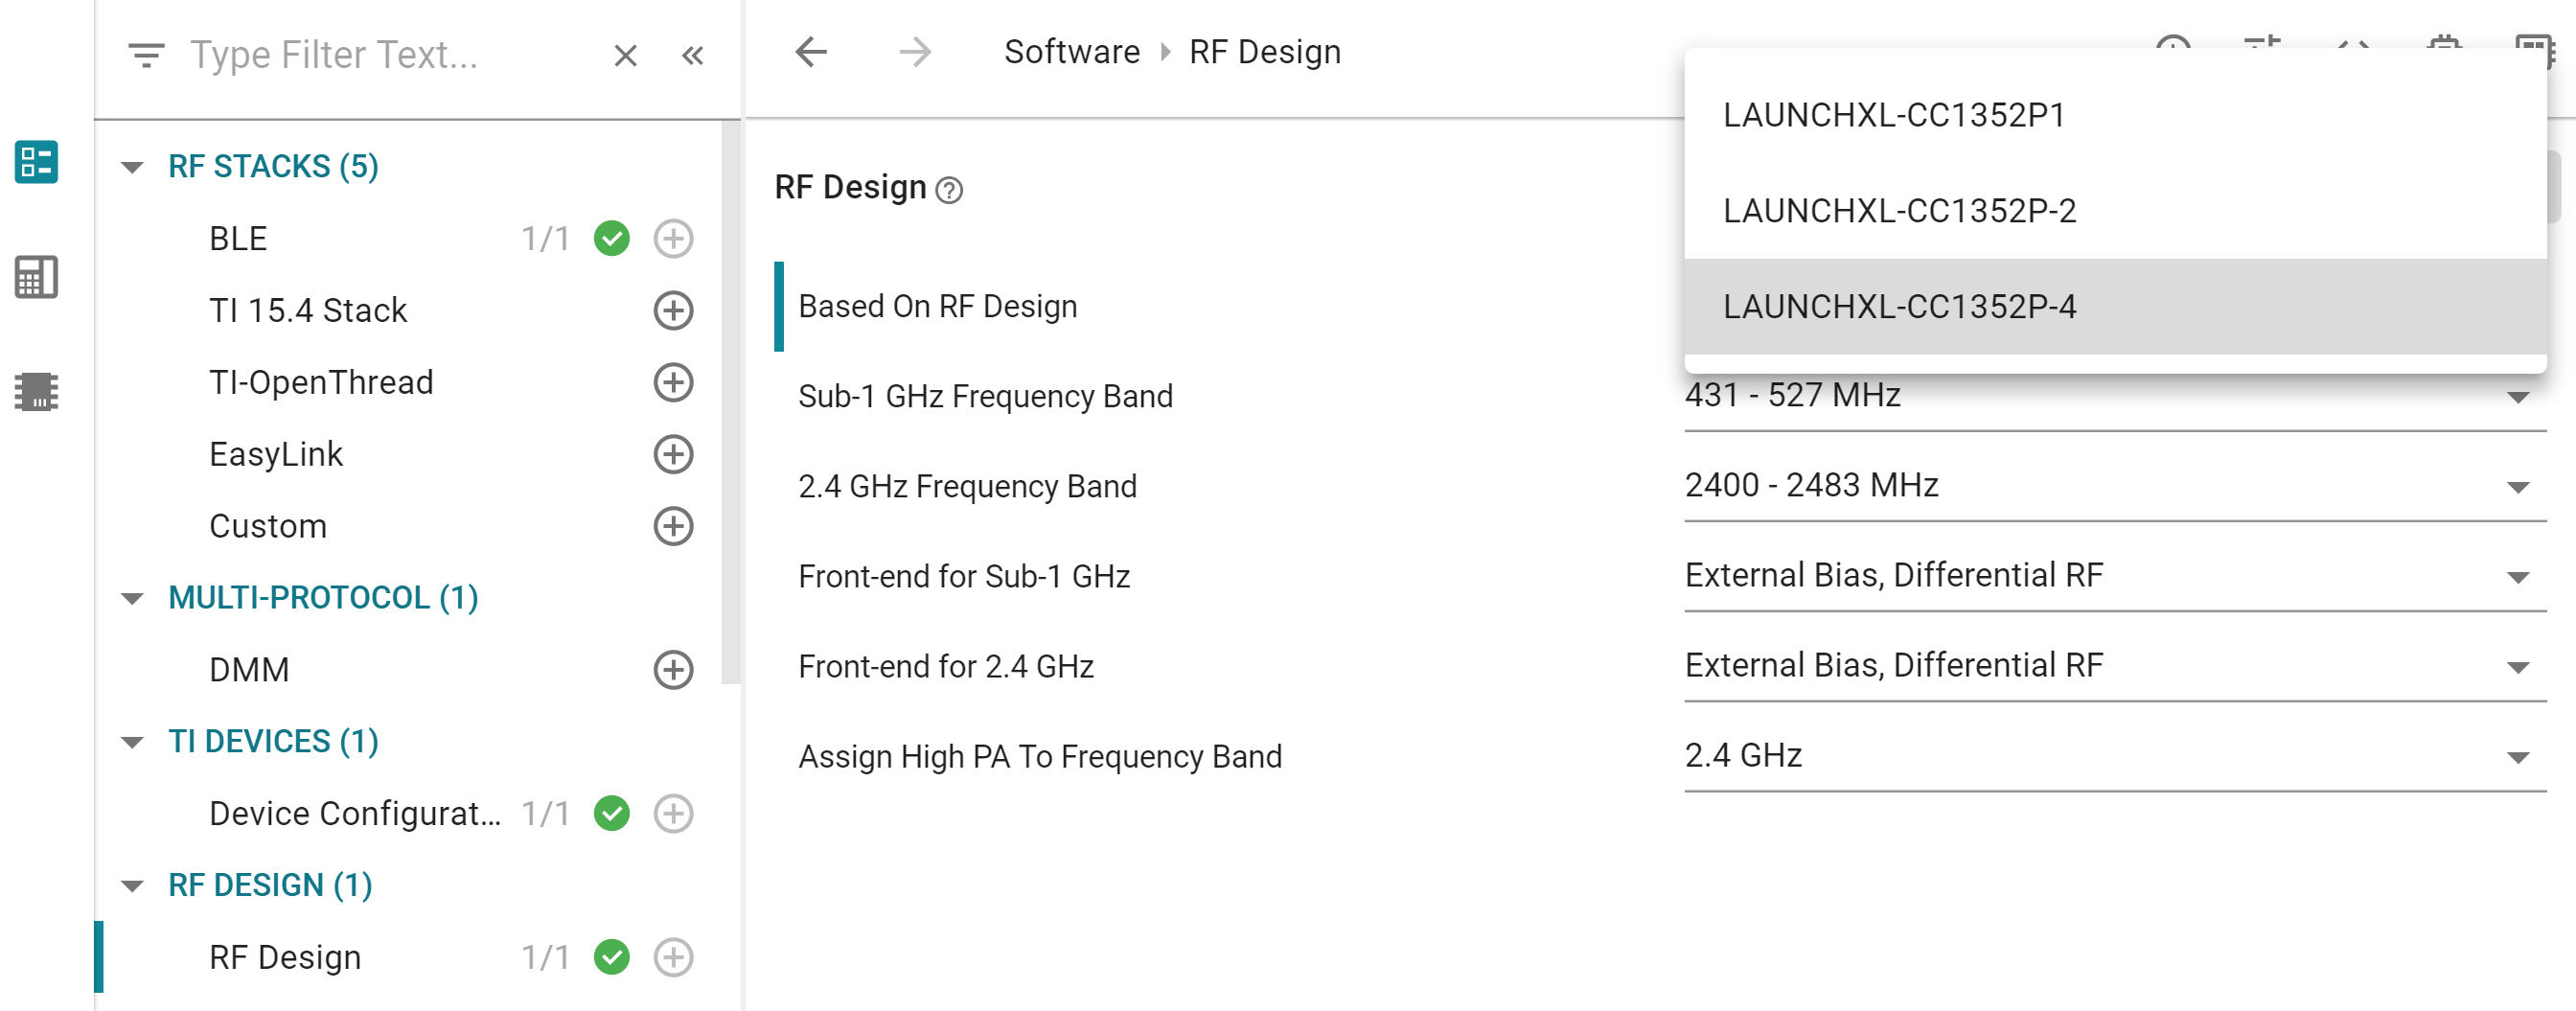2576x1011 pixels.
Task: Open the Sub-1 GHz Frequency Band dropdown
Action: (2114, 396)
